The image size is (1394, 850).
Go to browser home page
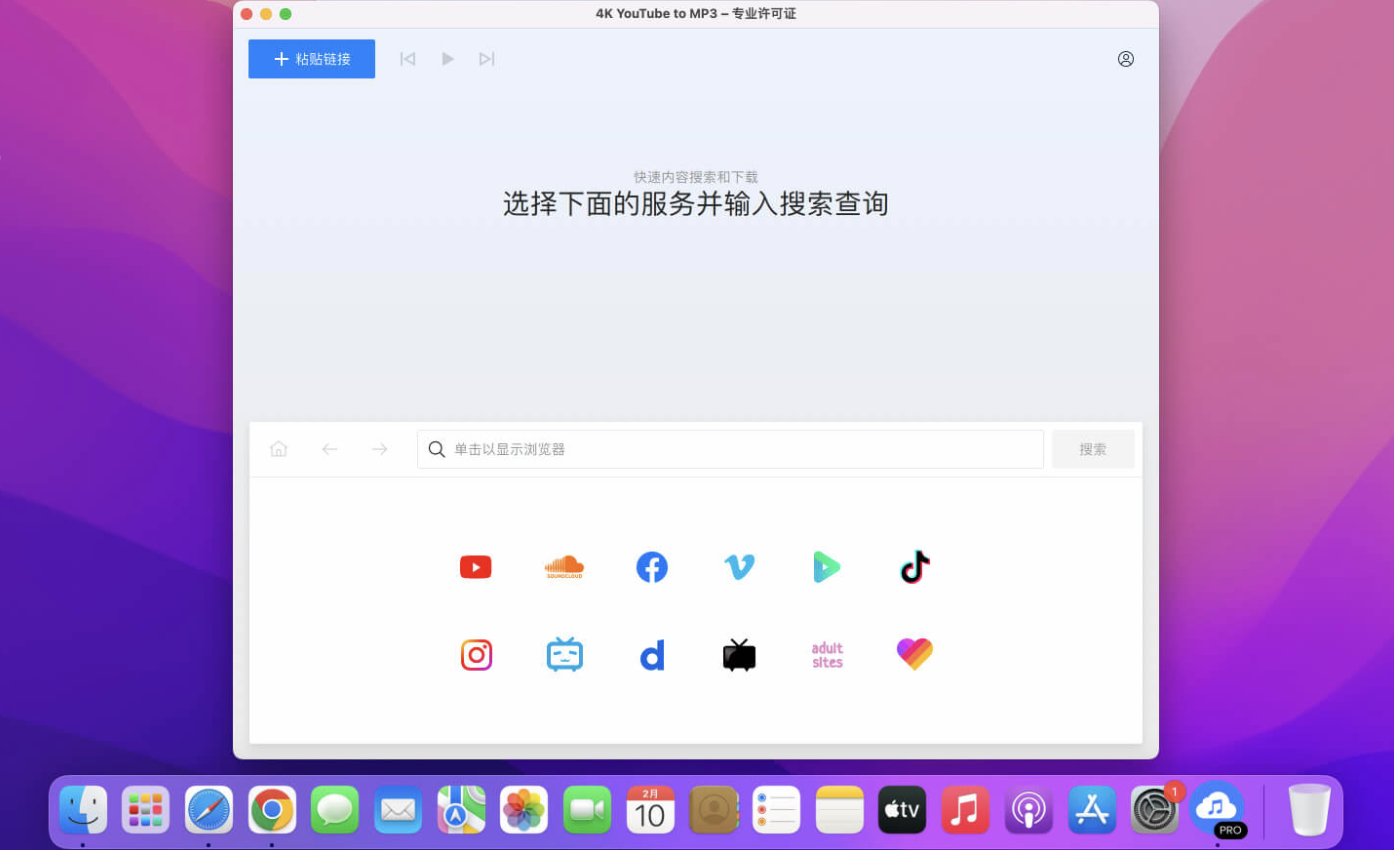(279, 449)
